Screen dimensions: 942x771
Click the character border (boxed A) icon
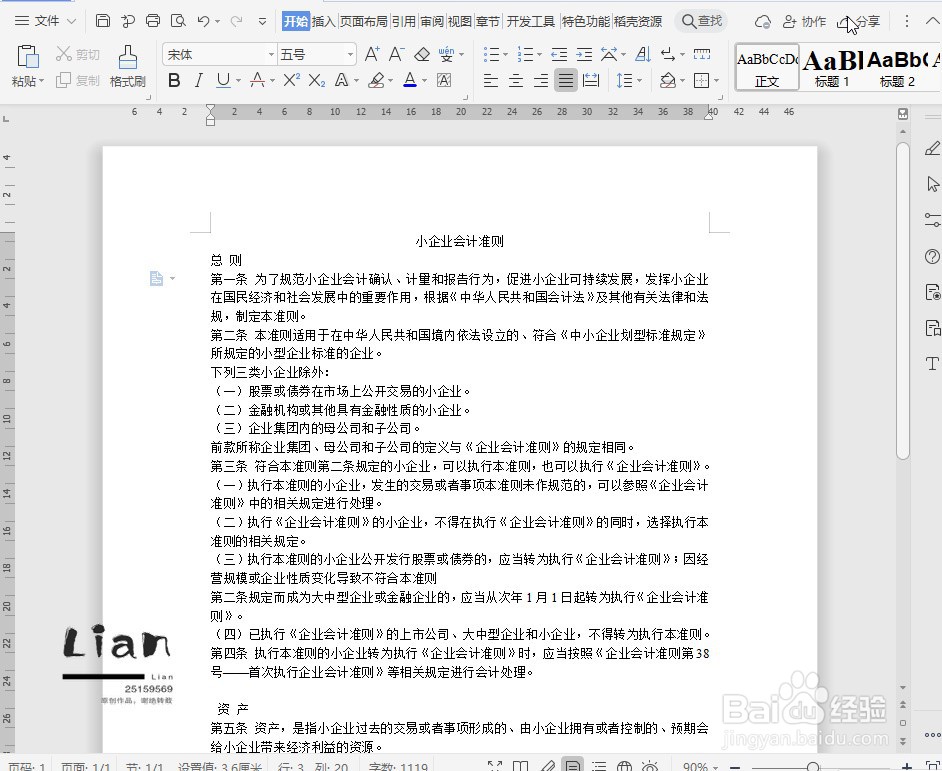(444, 80)
